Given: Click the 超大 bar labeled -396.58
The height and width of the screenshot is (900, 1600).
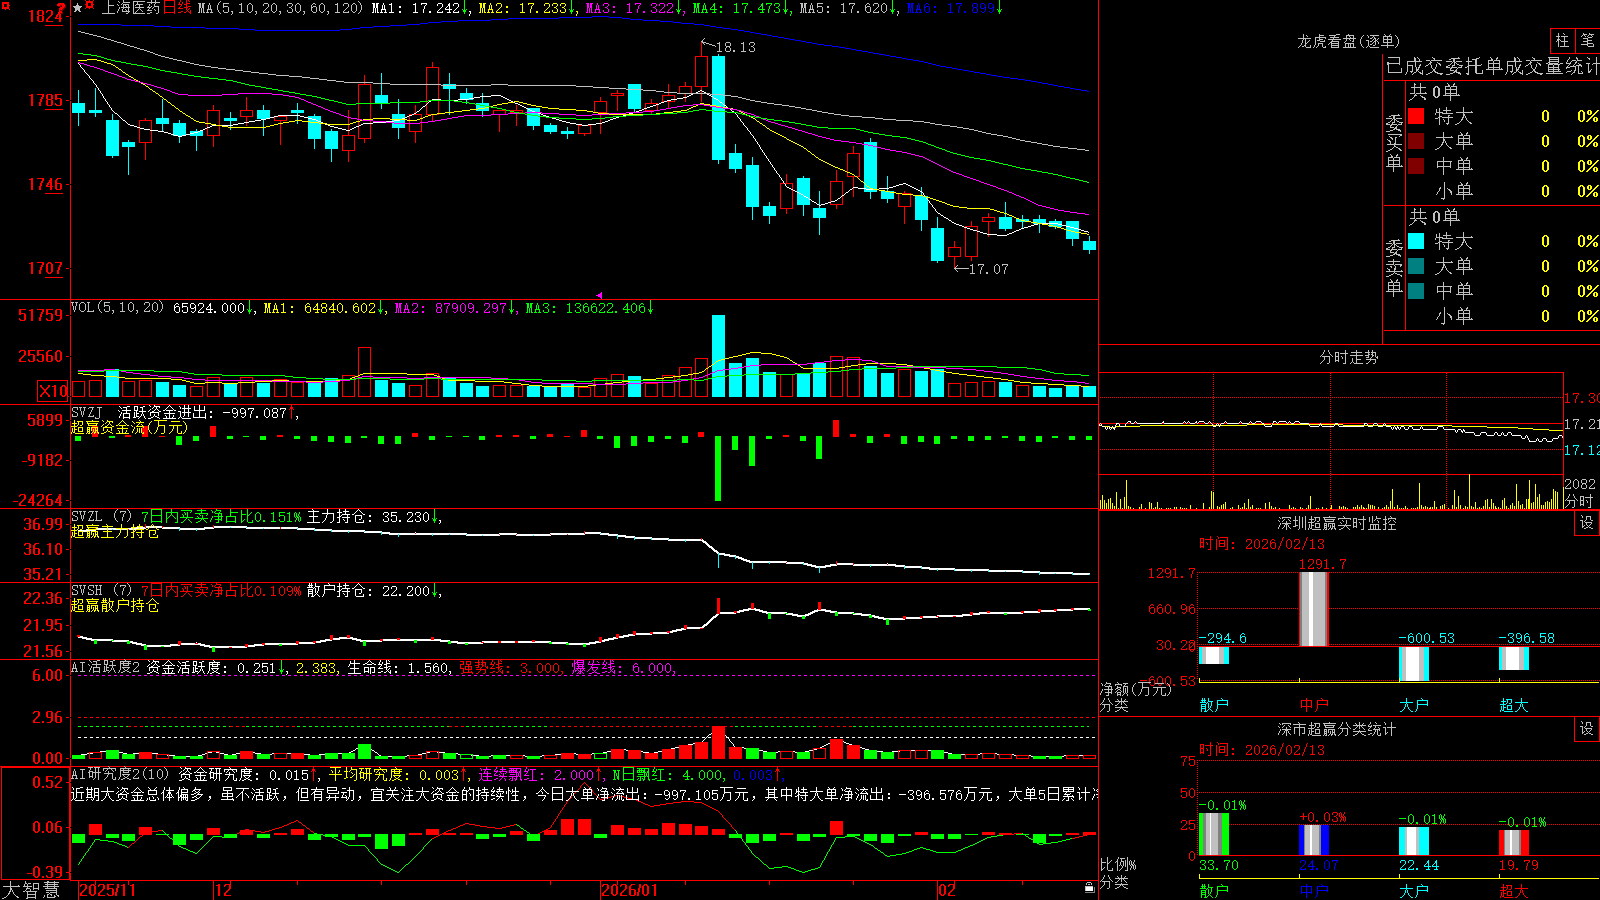Looking at the screenshot, I should 1513,658.
